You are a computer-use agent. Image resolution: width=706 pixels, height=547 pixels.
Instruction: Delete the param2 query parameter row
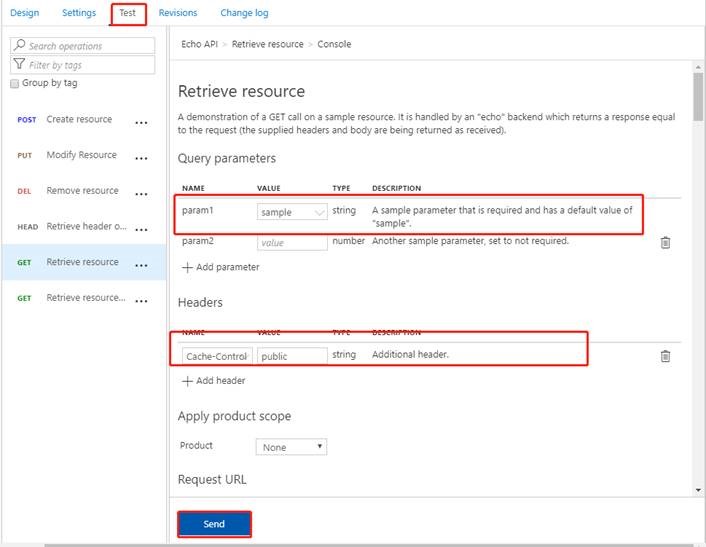tap(665, 242)
